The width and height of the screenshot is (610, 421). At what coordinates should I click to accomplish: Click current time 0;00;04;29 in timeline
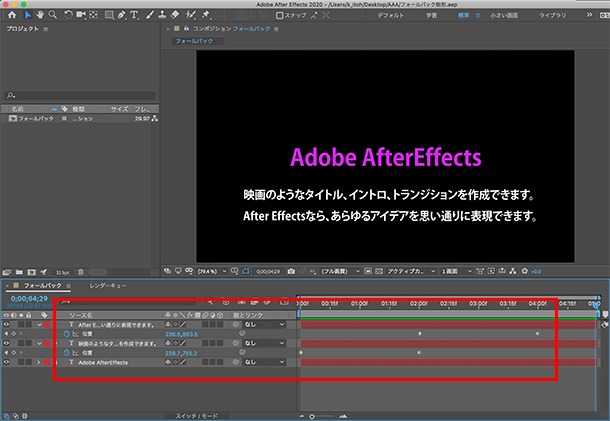29,298
